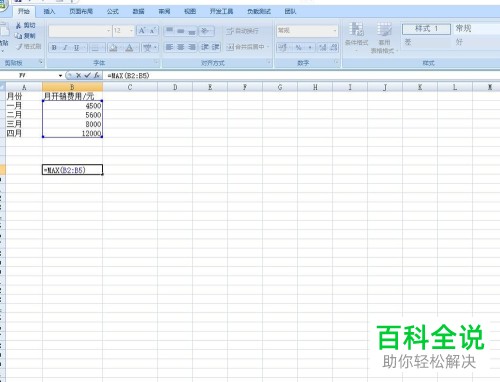Click the text Orientation button
This screenshot has width=500, height=382.
click(x=206, y=31)
